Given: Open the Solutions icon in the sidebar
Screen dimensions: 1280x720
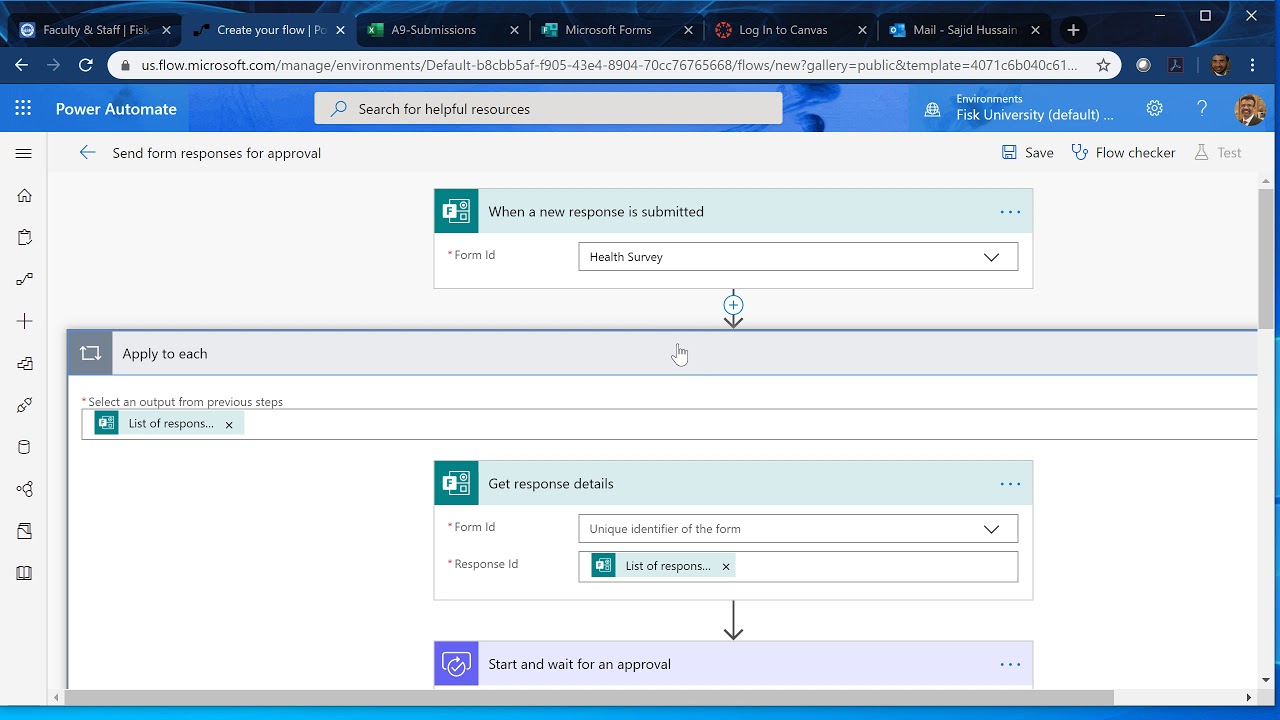Looking at the screenshot, I should tap(24, 531).
